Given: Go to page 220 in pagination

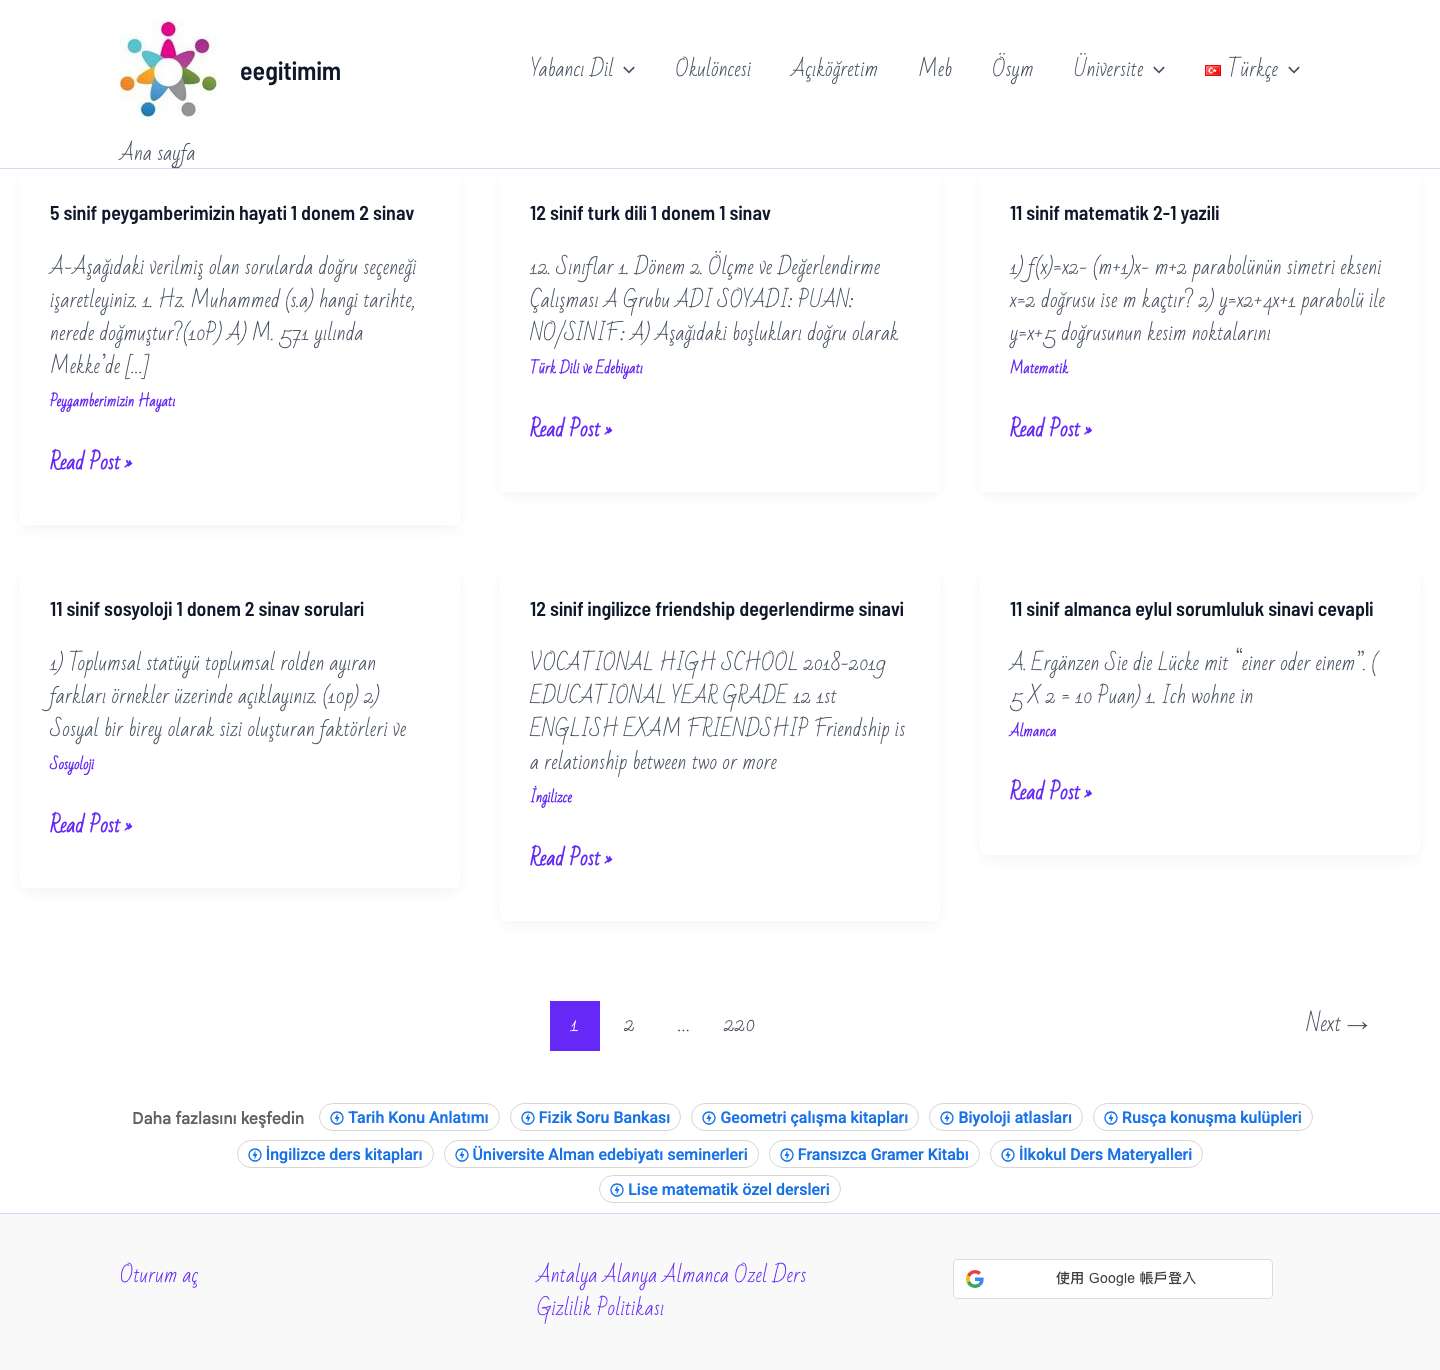Looking at the screenshot, I should click(739, 1025).
